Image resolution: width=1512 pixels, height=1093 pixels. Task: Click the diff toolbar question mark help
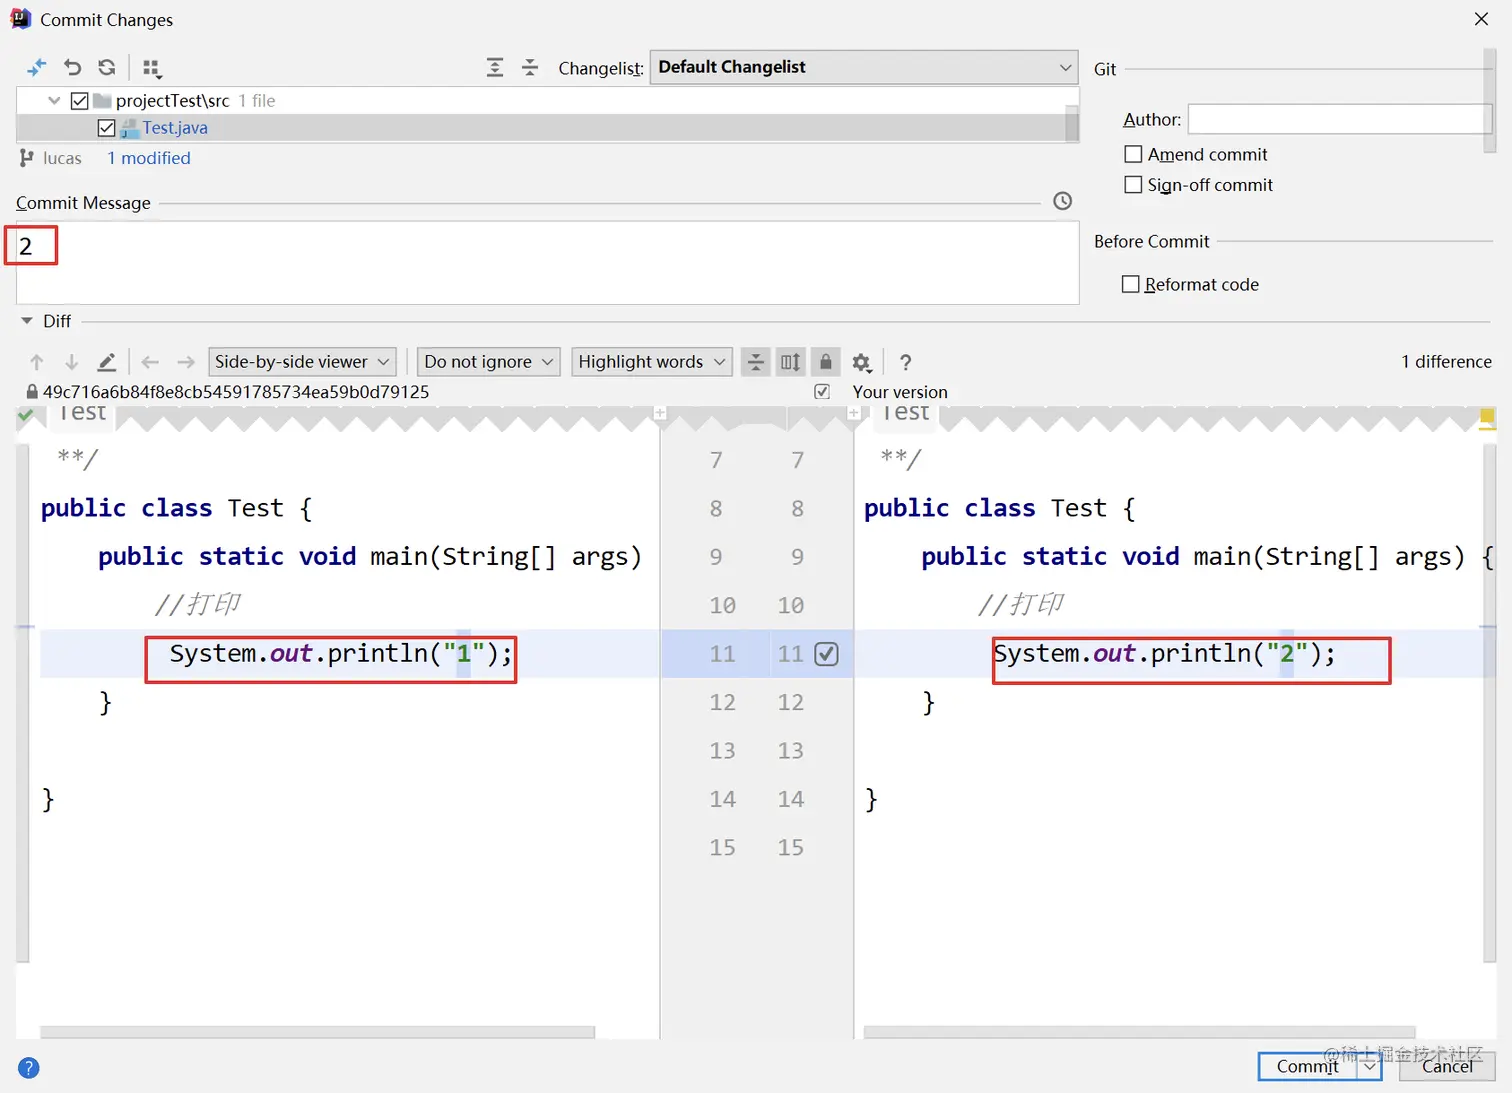pyautogui.click(x=905, y=363)
